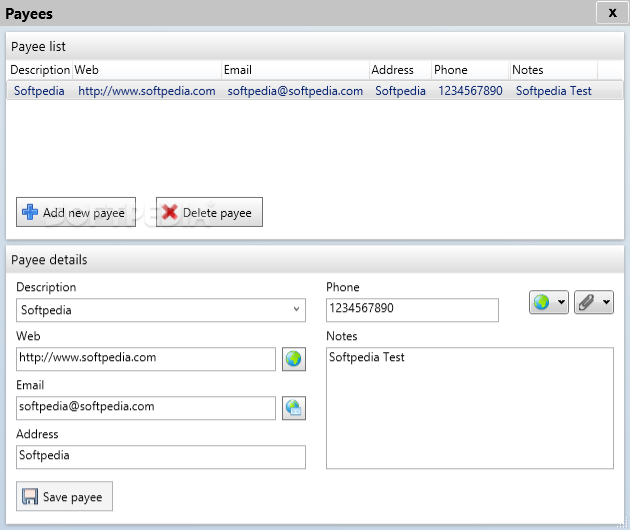
Task: Sort by the Phone column header
Action: pyautogui.click(x=471, y=70)
